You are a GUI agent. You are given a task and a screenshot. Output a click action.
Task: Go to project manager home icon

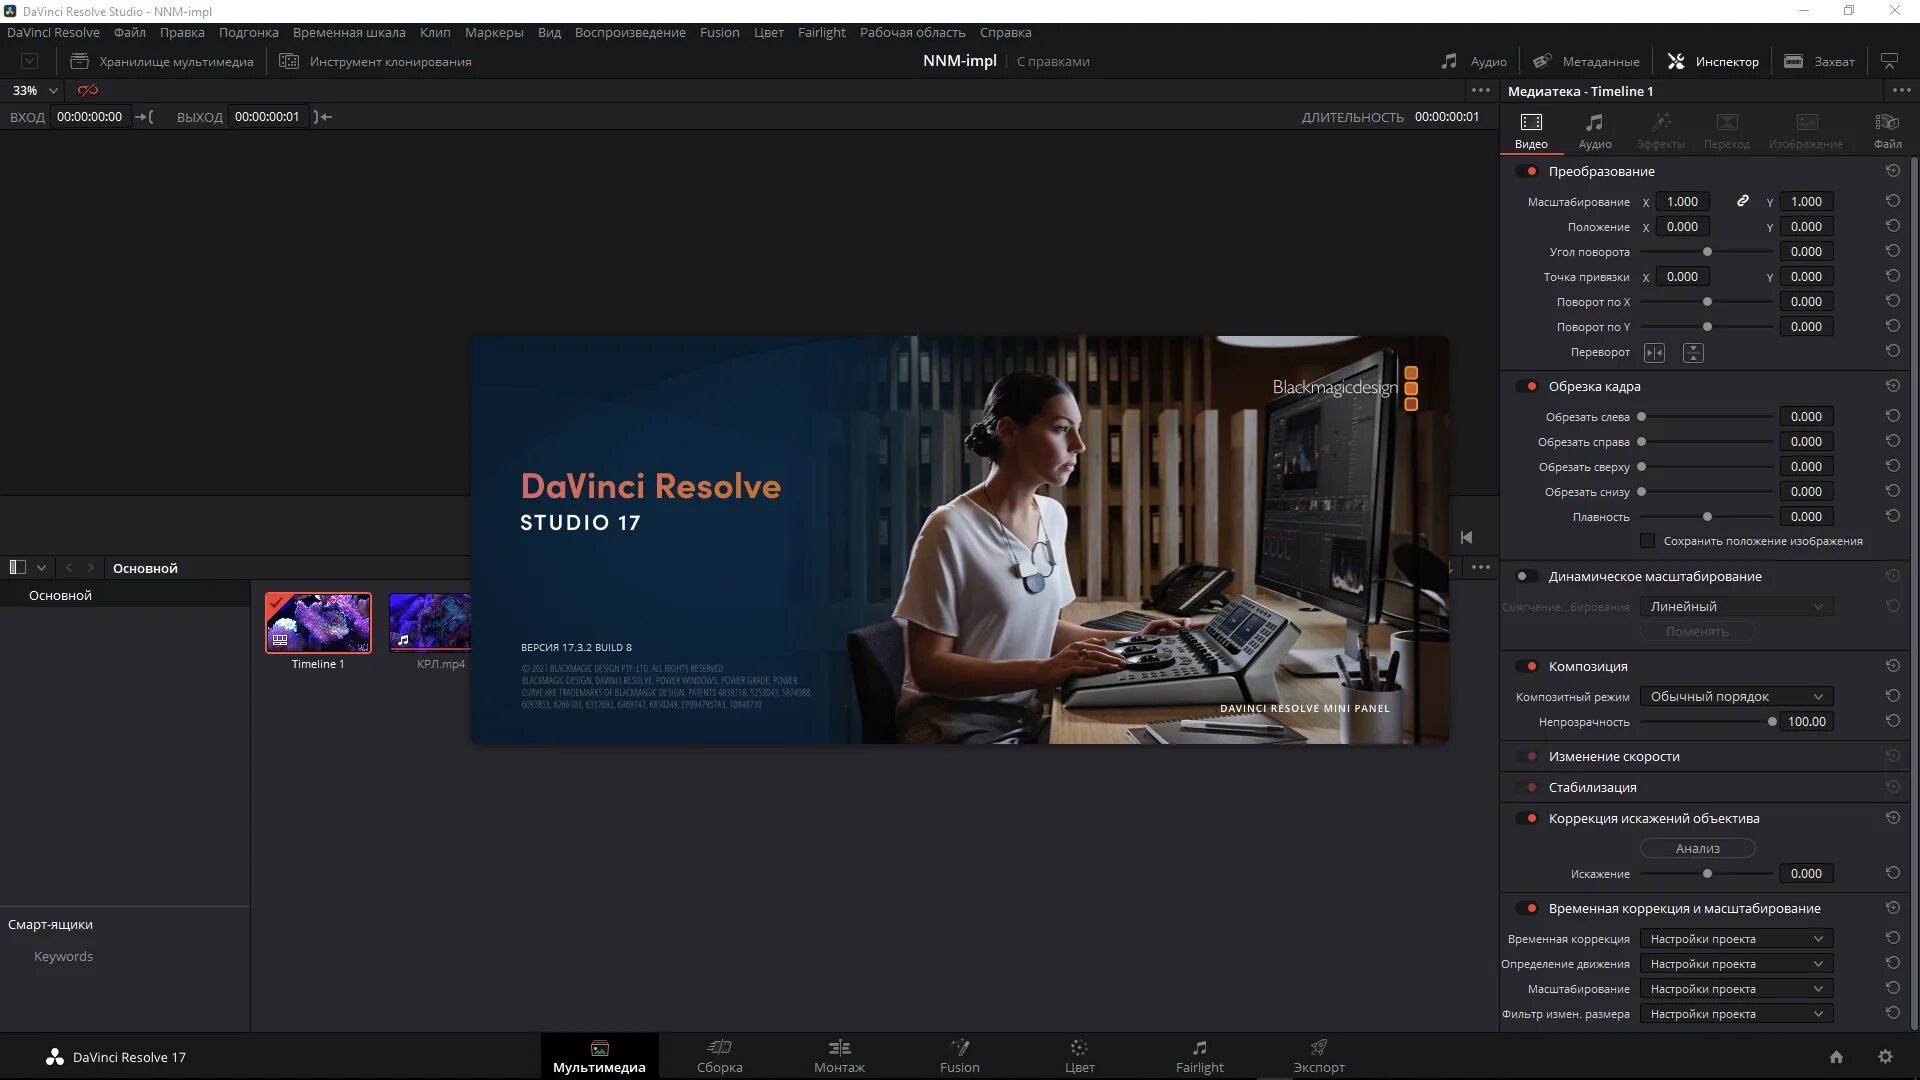click(1836, 1056)
